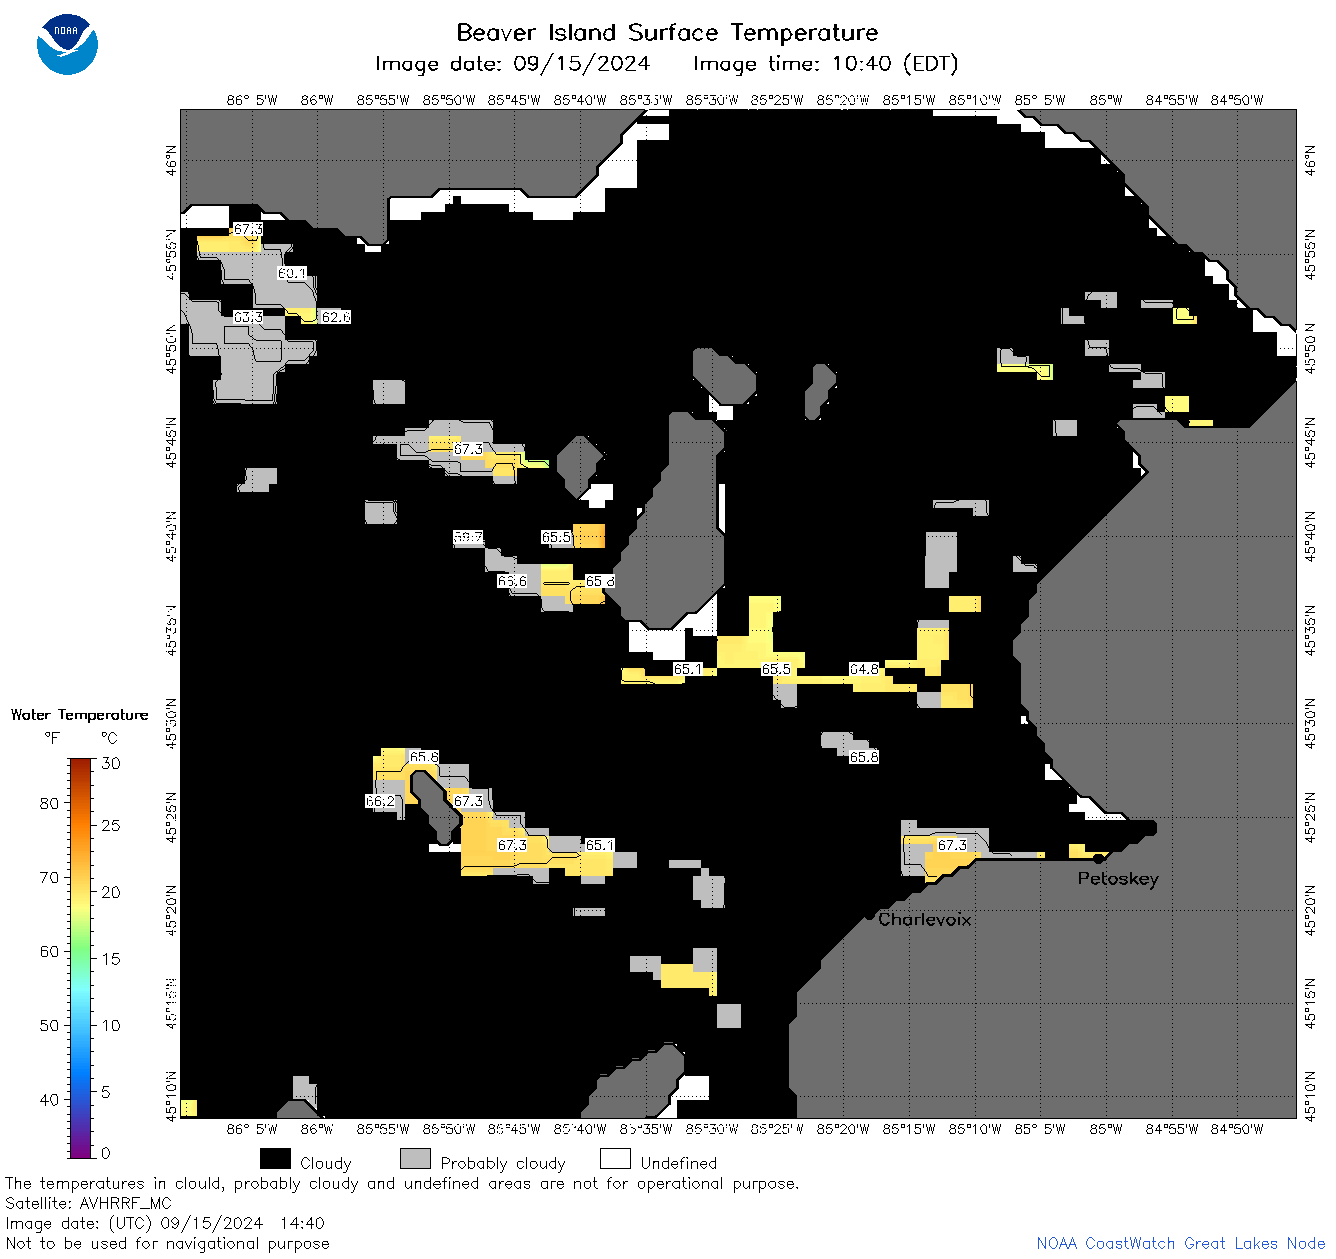Viewport: 1336px width, 1259px height.
Task: Click the Cloudy legend text label
Action: (x=326, y=1163)
